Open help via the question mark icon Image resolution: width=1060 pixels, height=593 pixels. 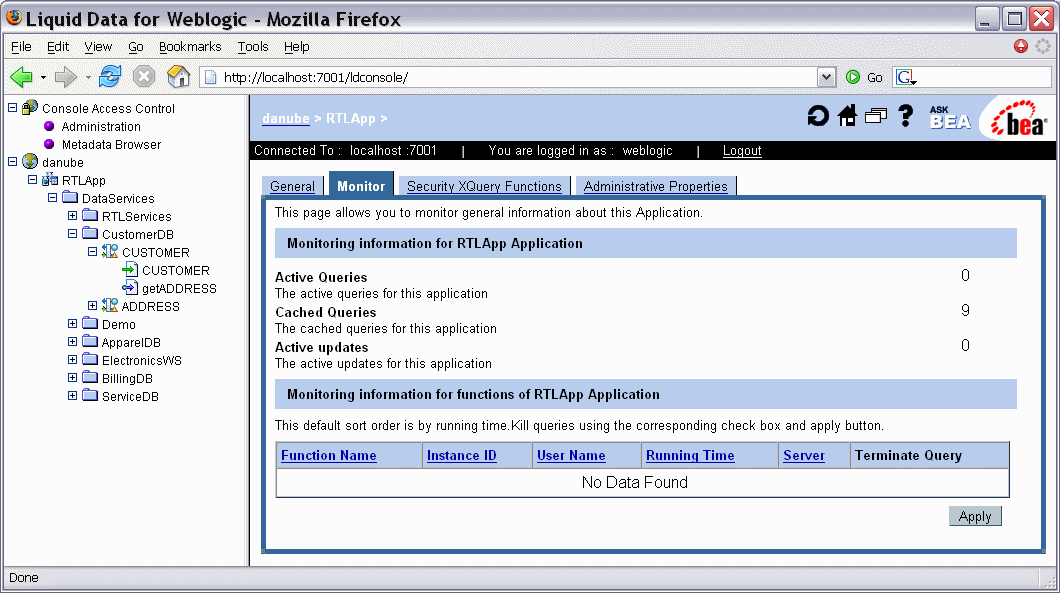pyautogui.click(x=905, y=116)
